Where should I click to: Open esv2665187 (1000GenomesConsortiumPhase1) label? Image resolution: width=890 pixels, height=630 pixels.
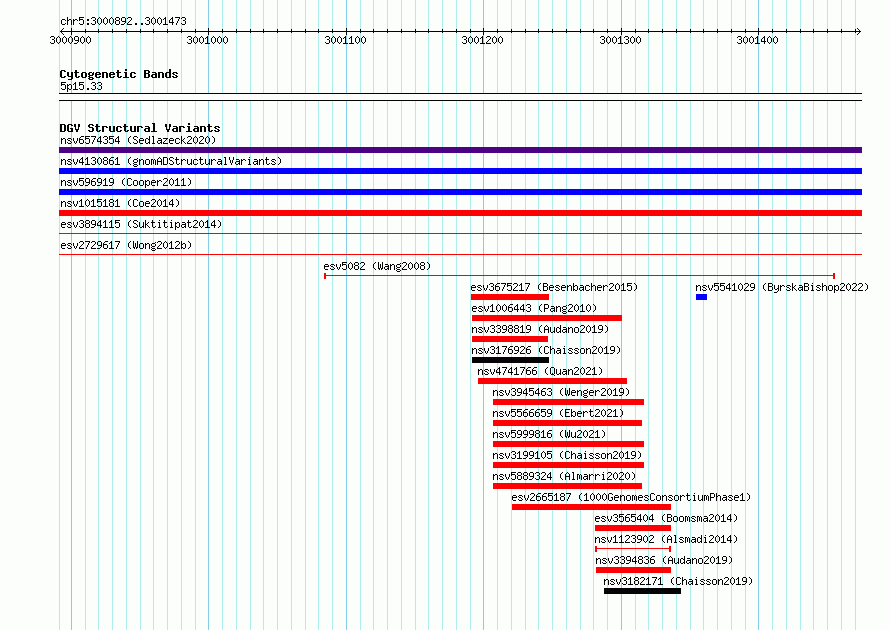click(631, 497)
